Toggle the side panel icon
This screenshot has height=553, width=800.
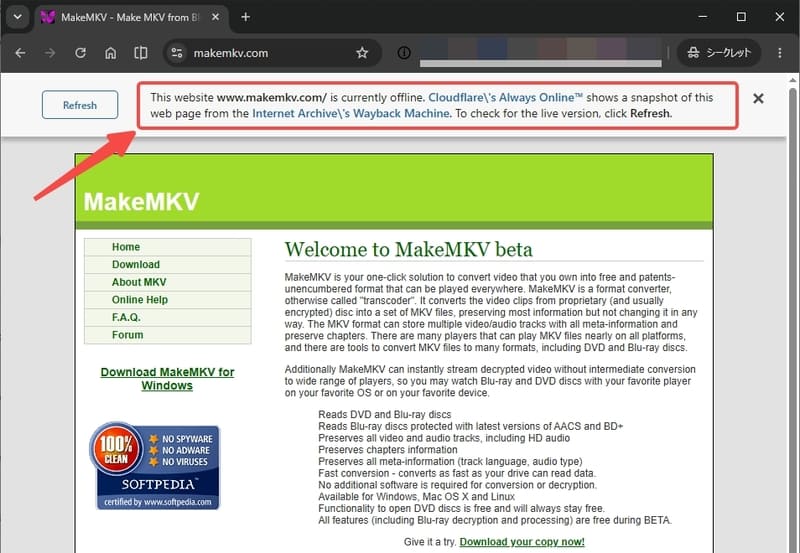[140, 53]
